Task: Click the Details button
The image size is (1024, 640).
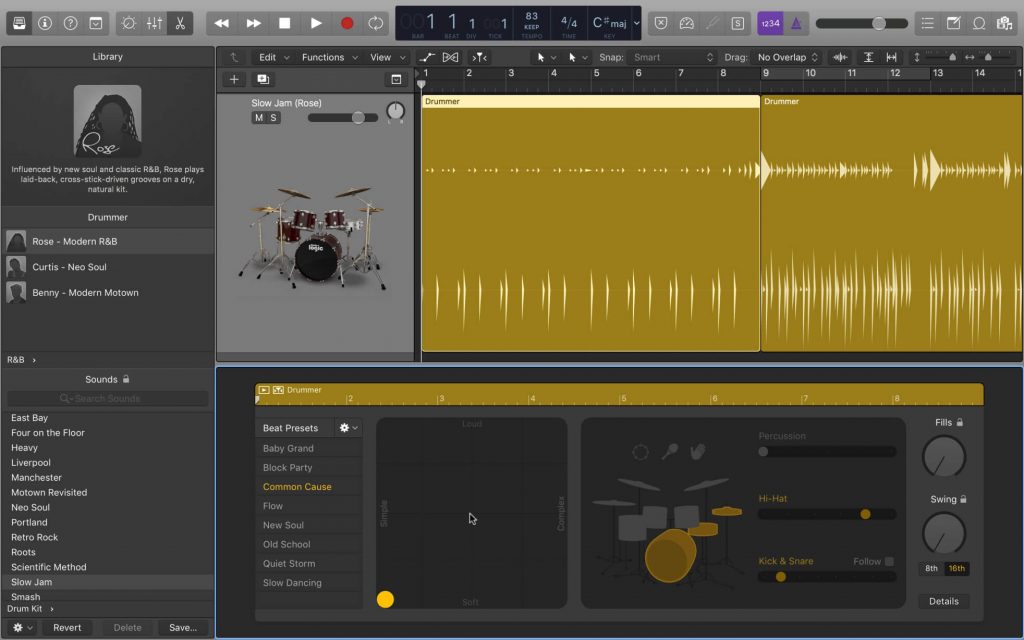Action: (943, 601)
